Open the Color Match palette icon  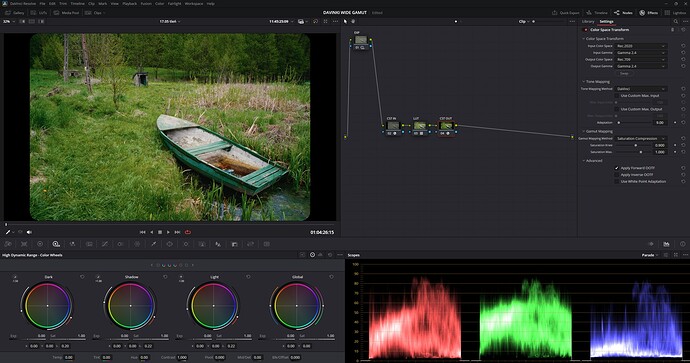click(24, 244)
